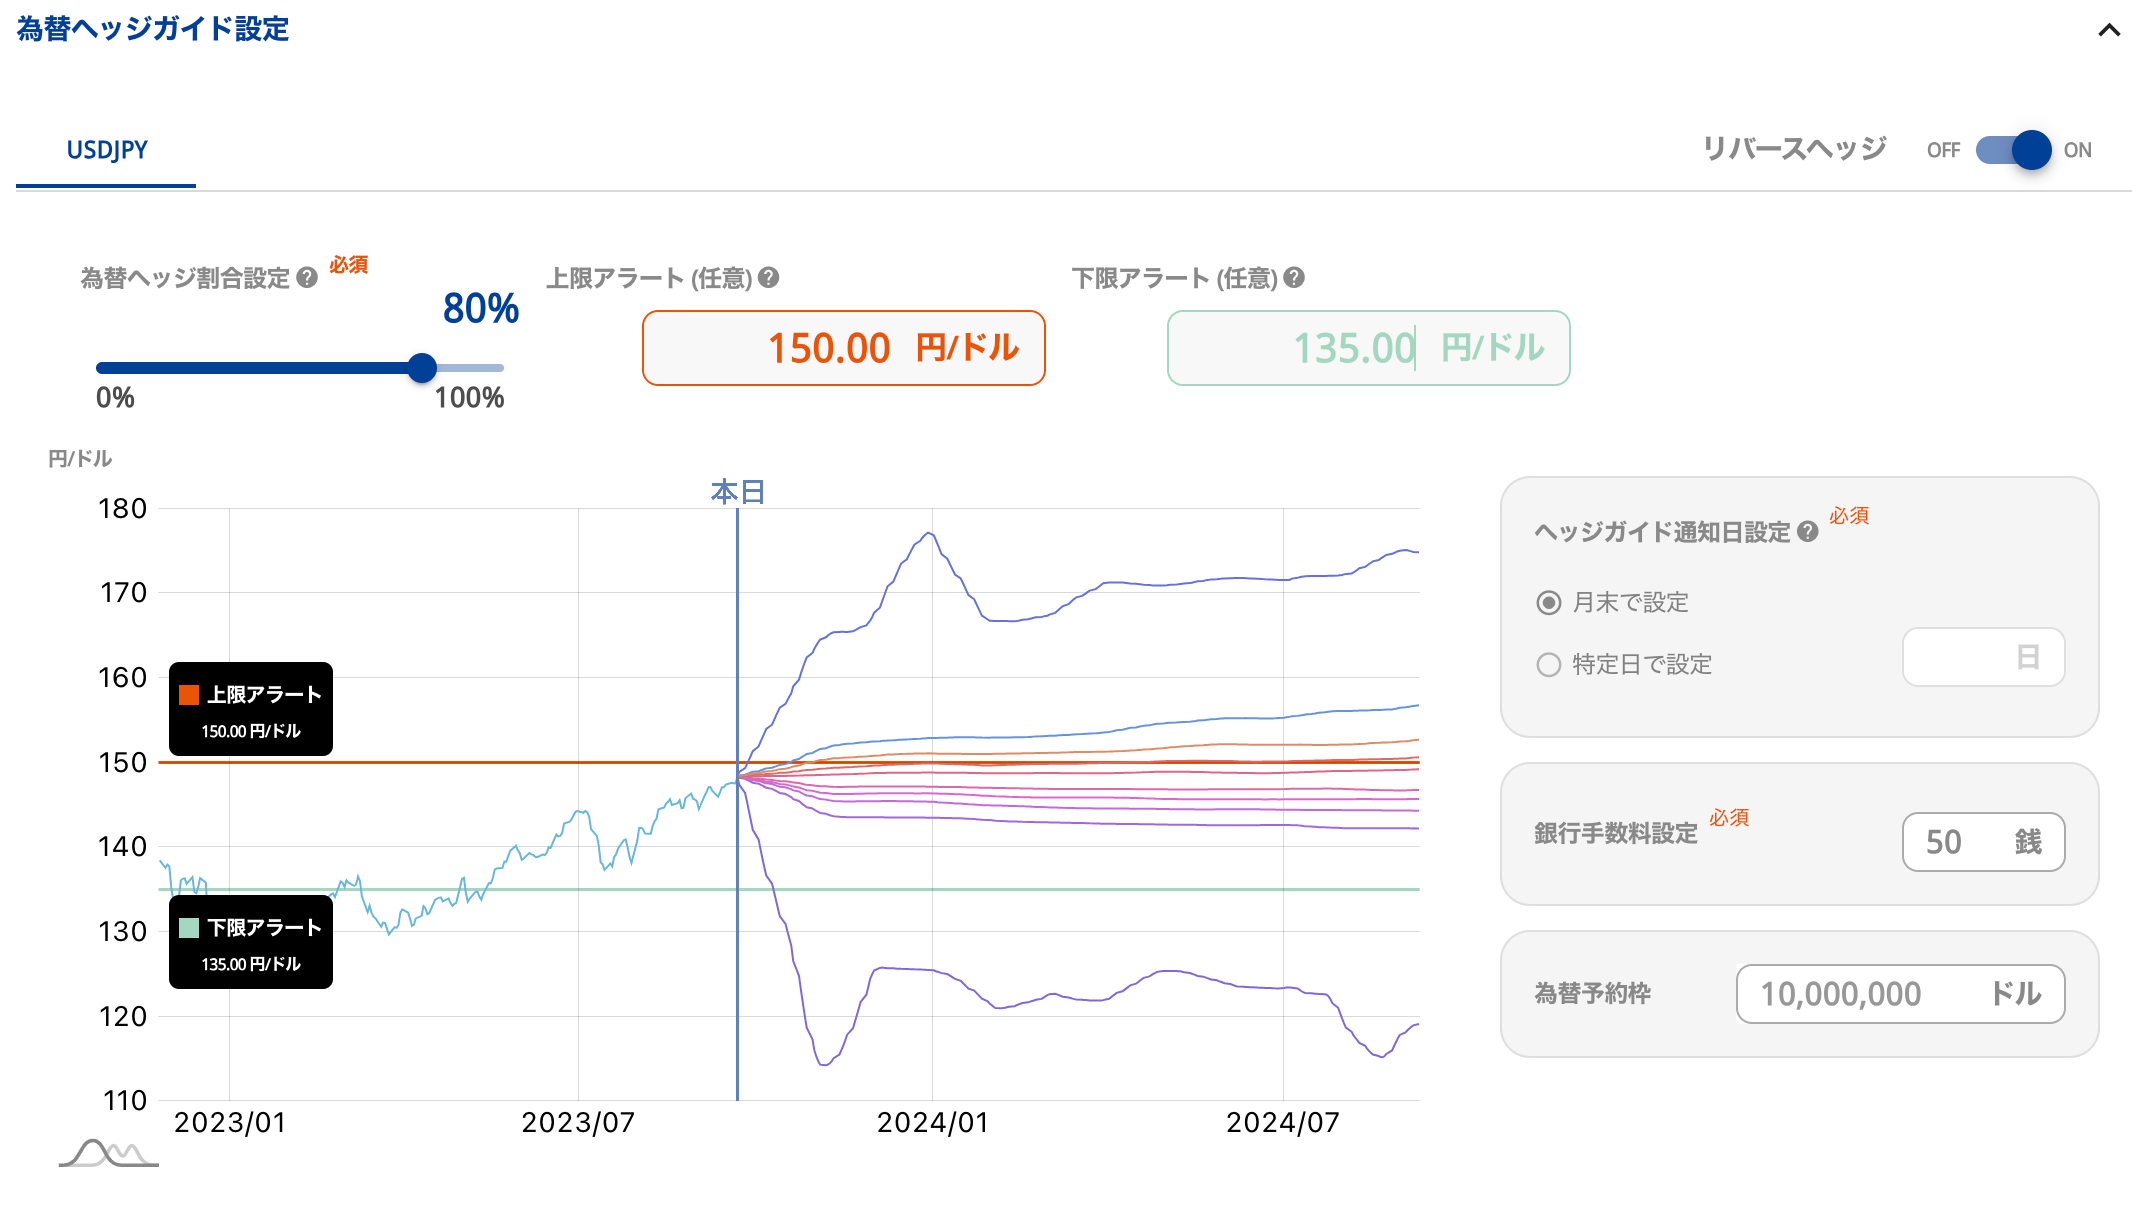This screenshot has height=1206, width=2132.
Task: Click the 為替ヘッジガイド設定 heading
Action: click(152, 29)
